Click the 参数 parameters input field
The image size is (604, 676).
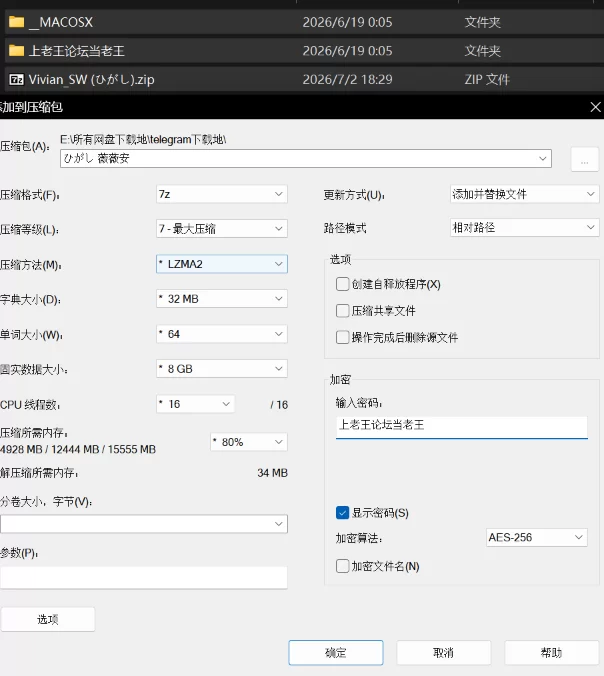(144, 578)
